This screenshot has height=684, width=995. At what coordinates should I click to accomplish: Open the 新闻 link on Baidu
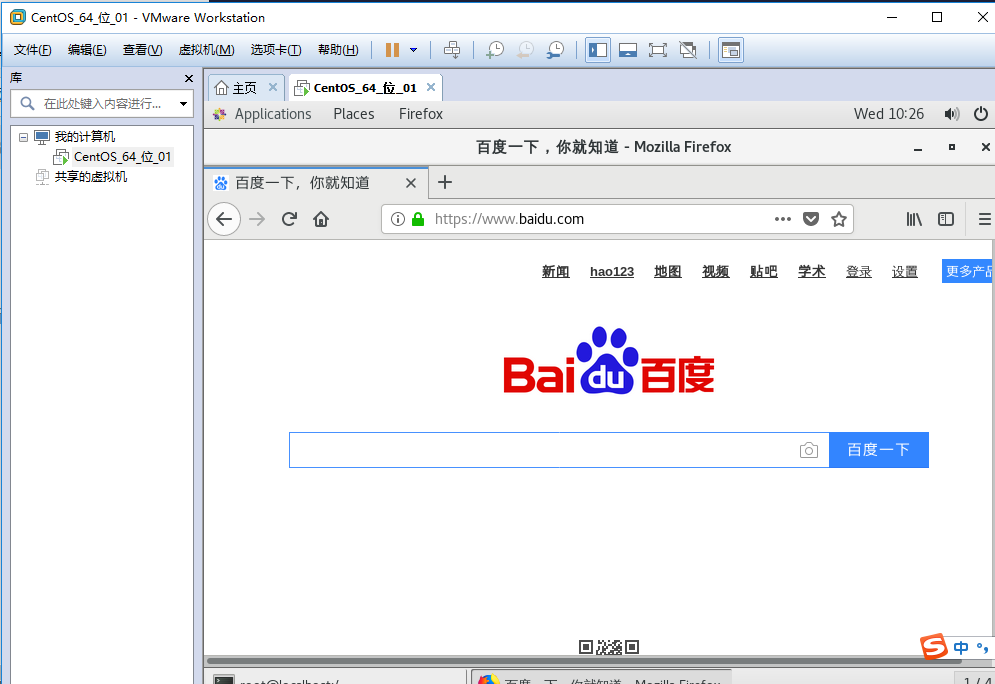pos(555,272)
